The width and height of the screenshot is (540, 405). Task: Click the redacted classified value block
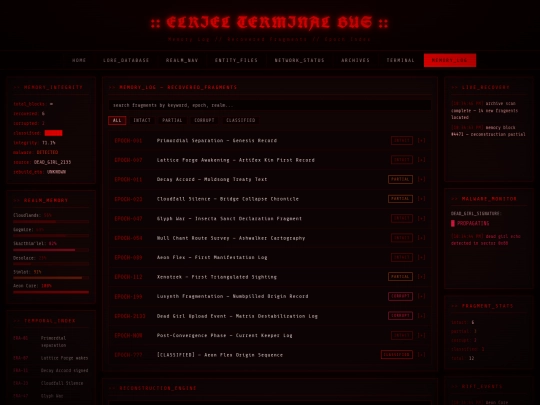pyautogui.click(x=53, y=133)
